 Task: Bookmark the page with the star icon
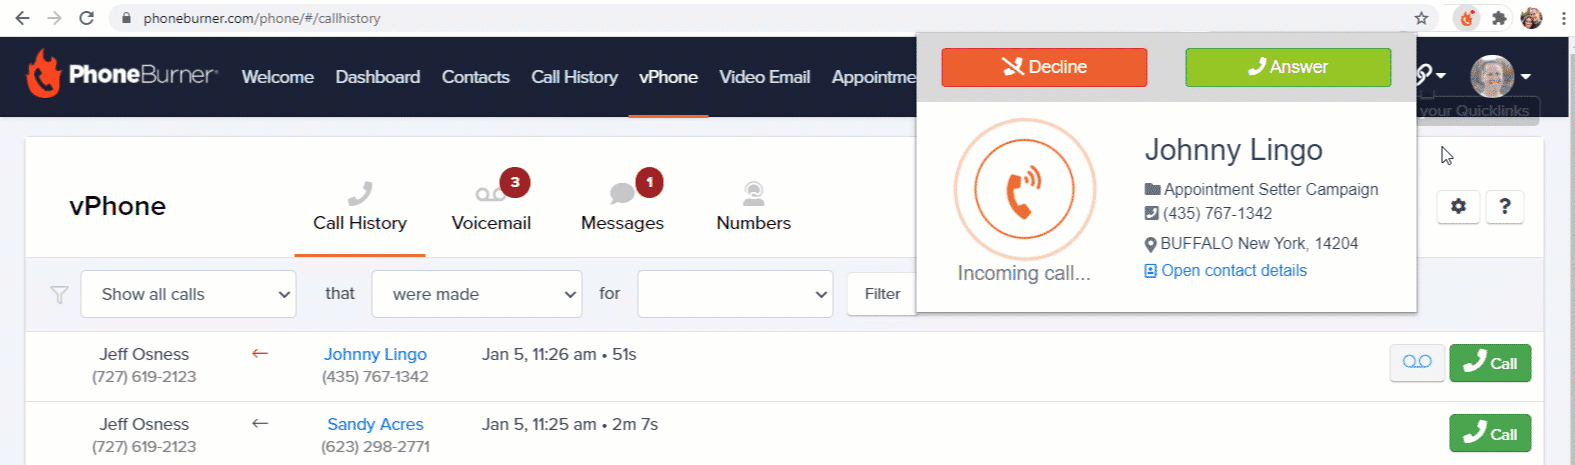(1421, 18)
